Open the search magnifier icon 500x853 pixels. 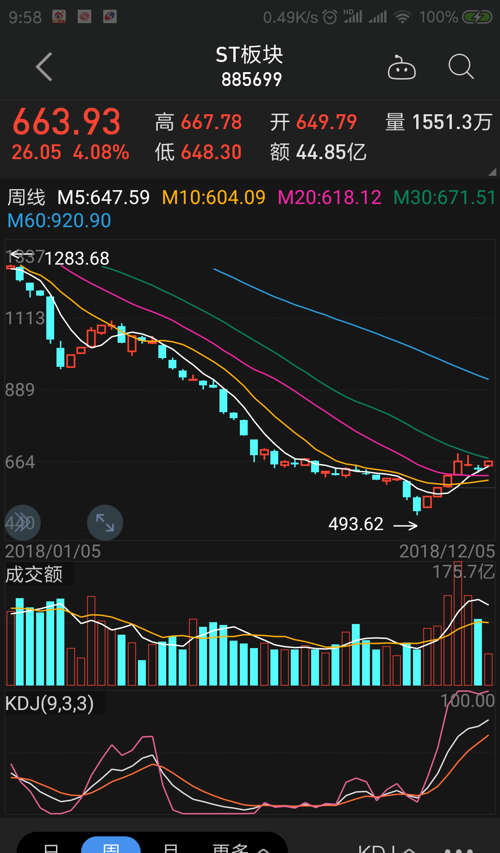click(461, 67)
